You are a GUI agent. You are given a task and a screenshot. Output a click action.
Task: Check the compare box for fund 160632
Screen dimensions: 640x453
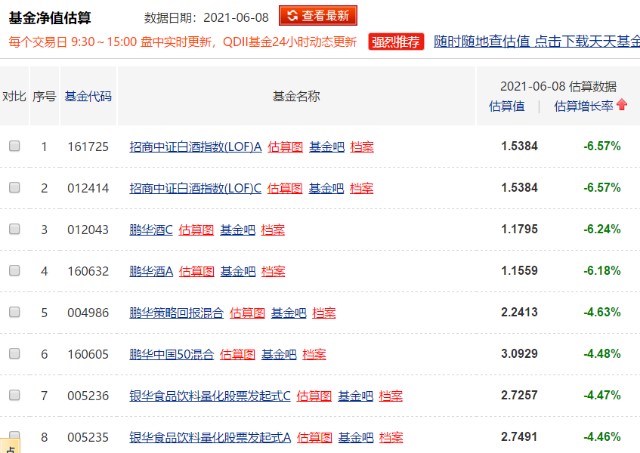pos(15,270)
